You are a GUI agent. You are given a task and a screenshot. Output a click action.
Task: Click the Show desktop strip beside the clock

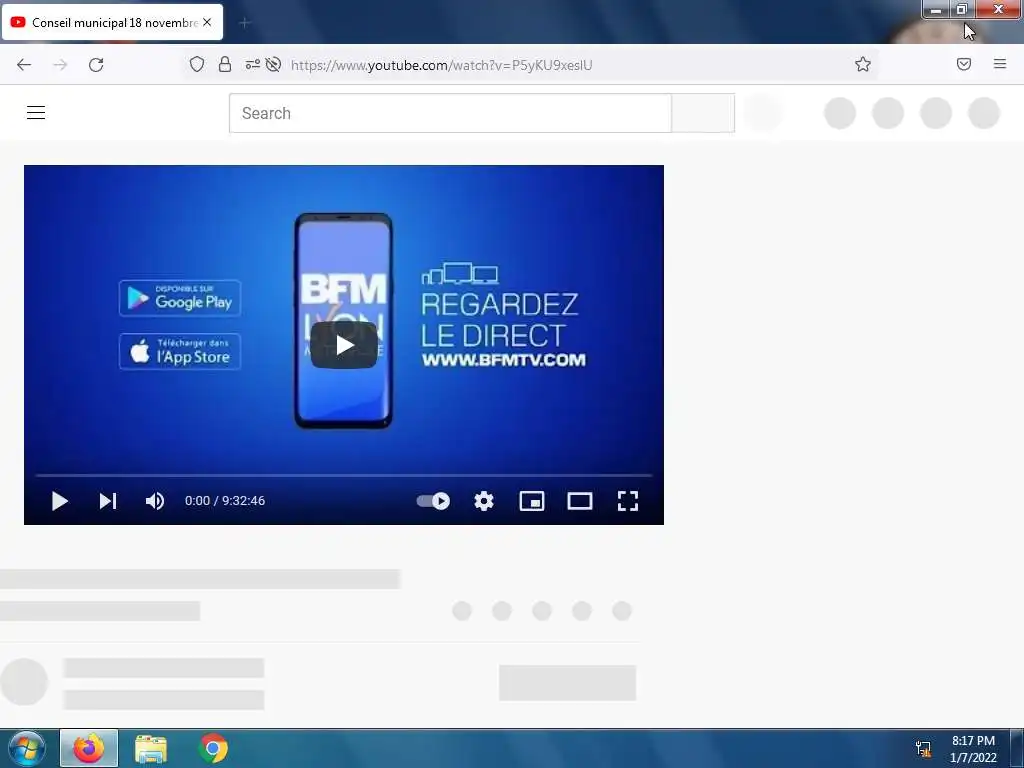click(1017, 749)
